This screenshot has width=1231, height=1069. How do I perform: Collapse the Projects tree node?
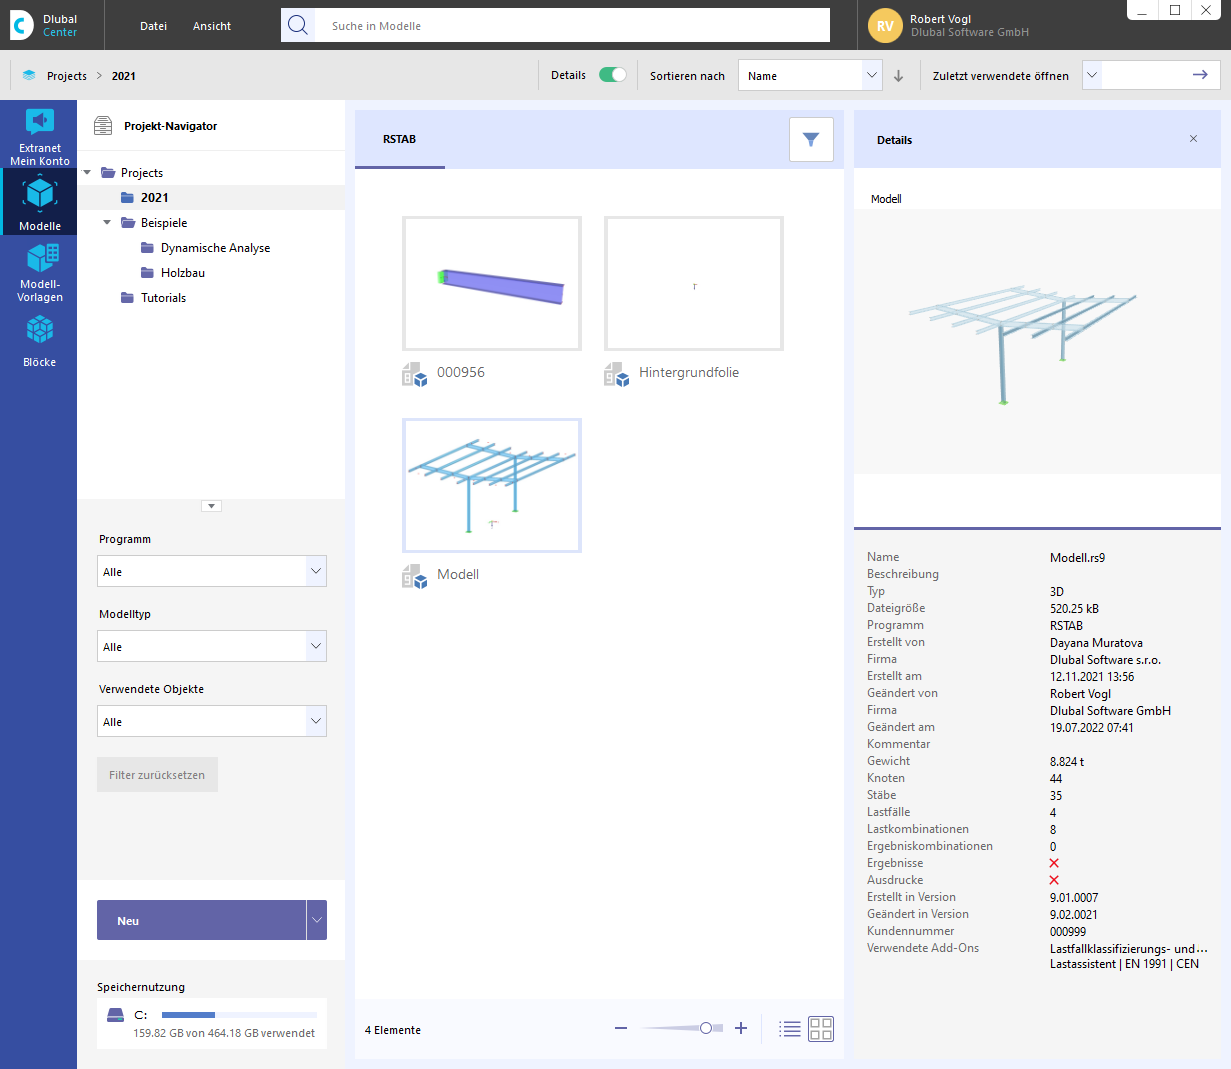coord(87,173)
